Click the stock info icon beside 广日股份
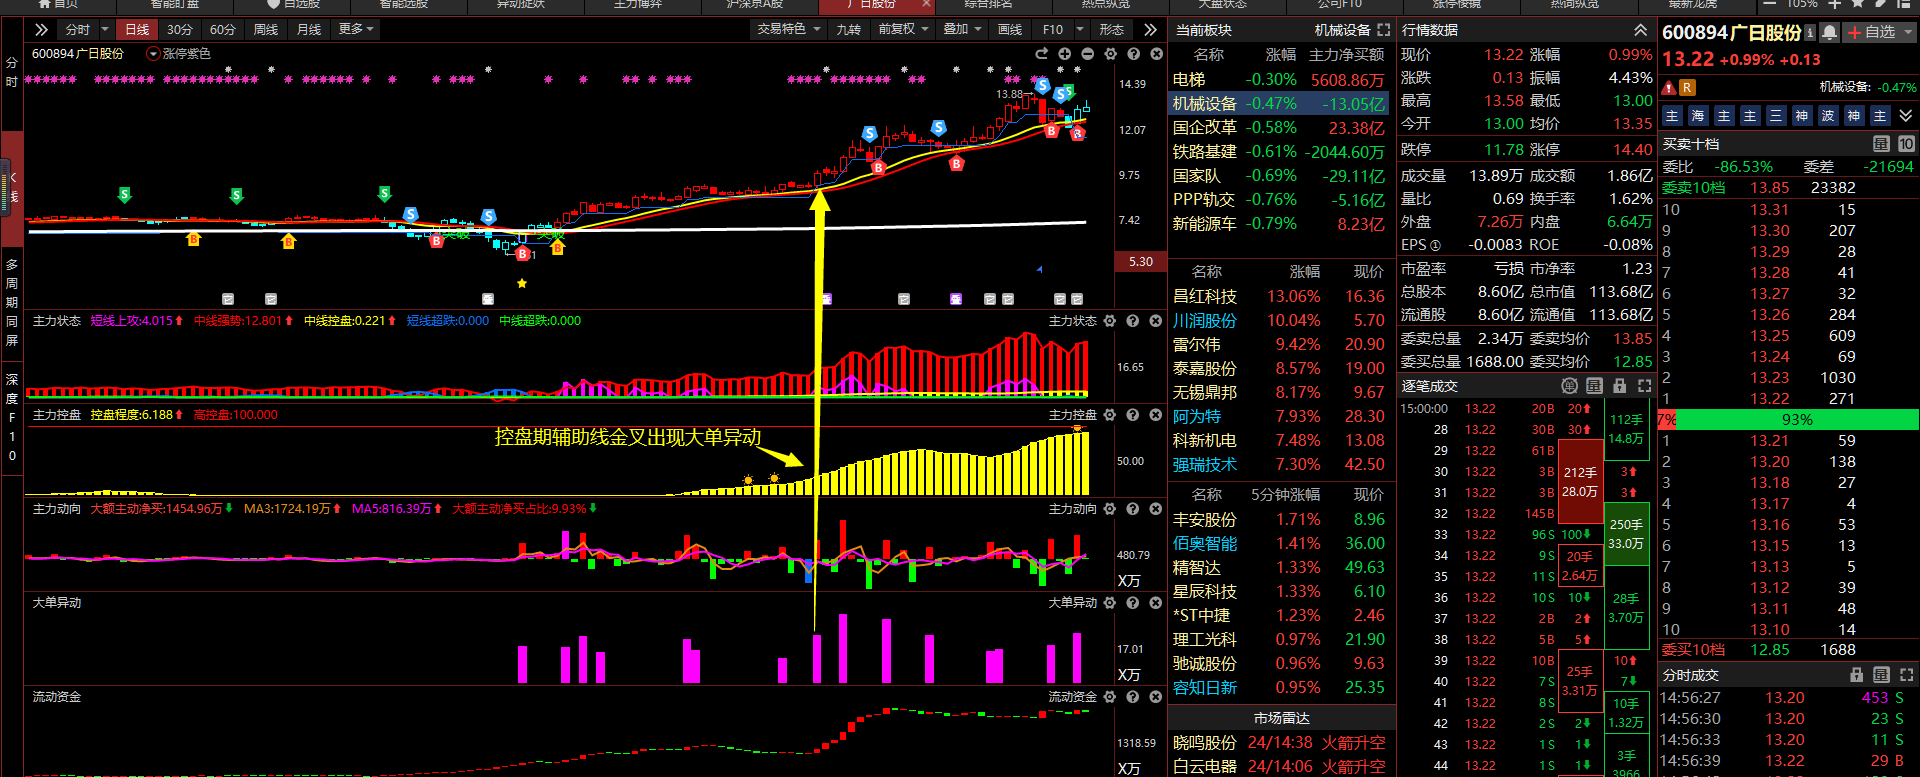The height and width of the screenshot is (777, 1920). 1810,33
